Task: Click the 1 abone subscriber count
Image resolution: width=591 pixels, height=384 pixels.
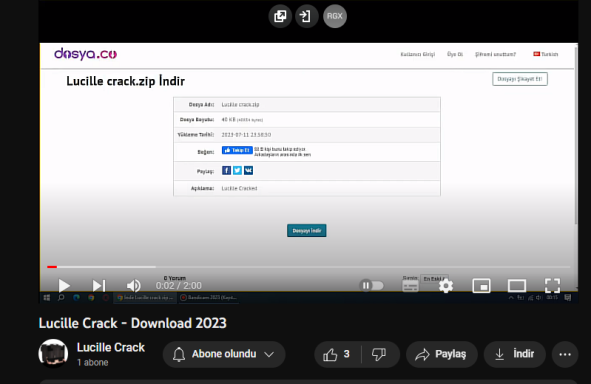Action: pyautogui.click(x=93, y=363)
